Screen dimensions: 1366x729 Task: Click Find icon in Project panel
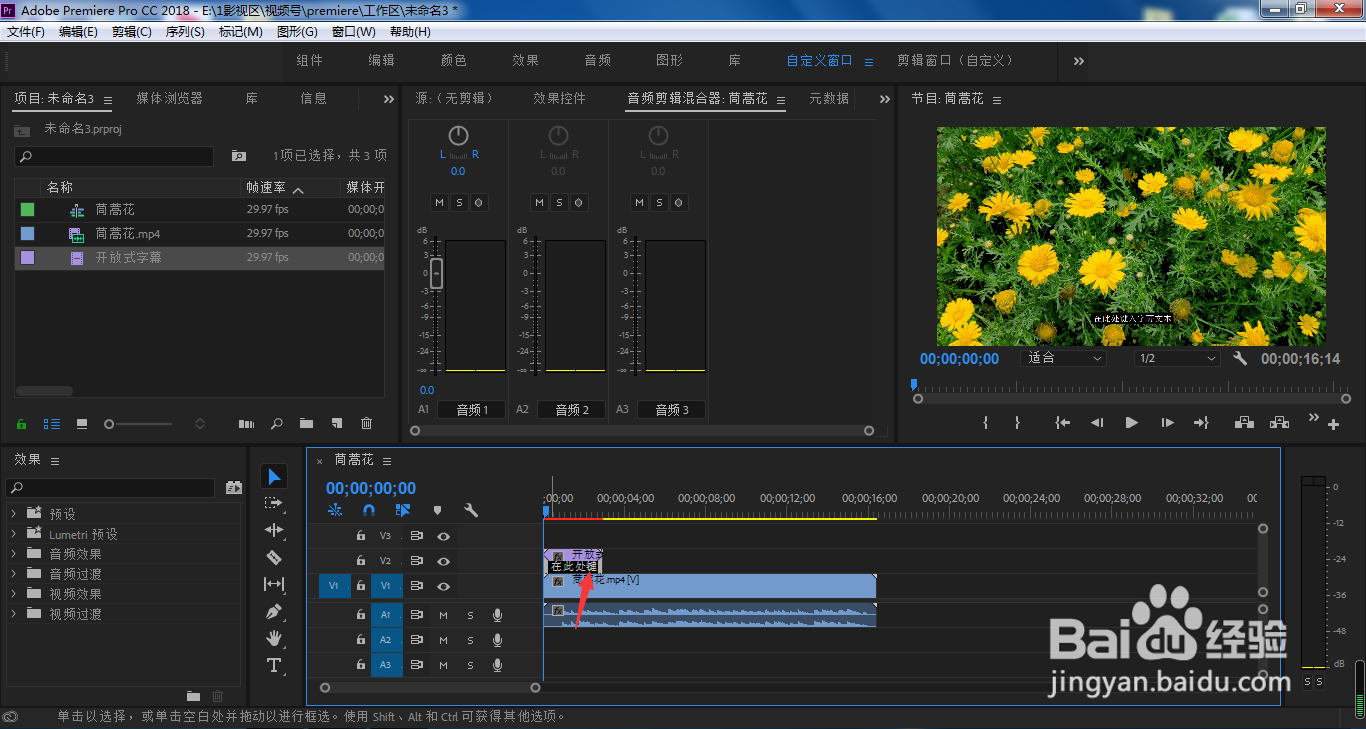(x=277, y=424)
